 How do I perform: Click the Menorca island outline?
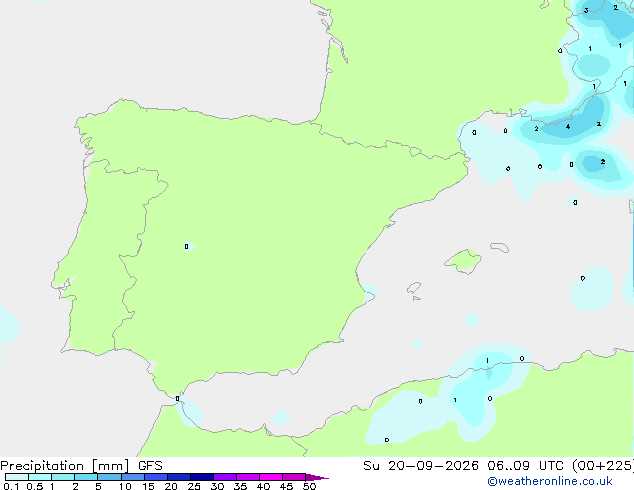tap(500, 247)
